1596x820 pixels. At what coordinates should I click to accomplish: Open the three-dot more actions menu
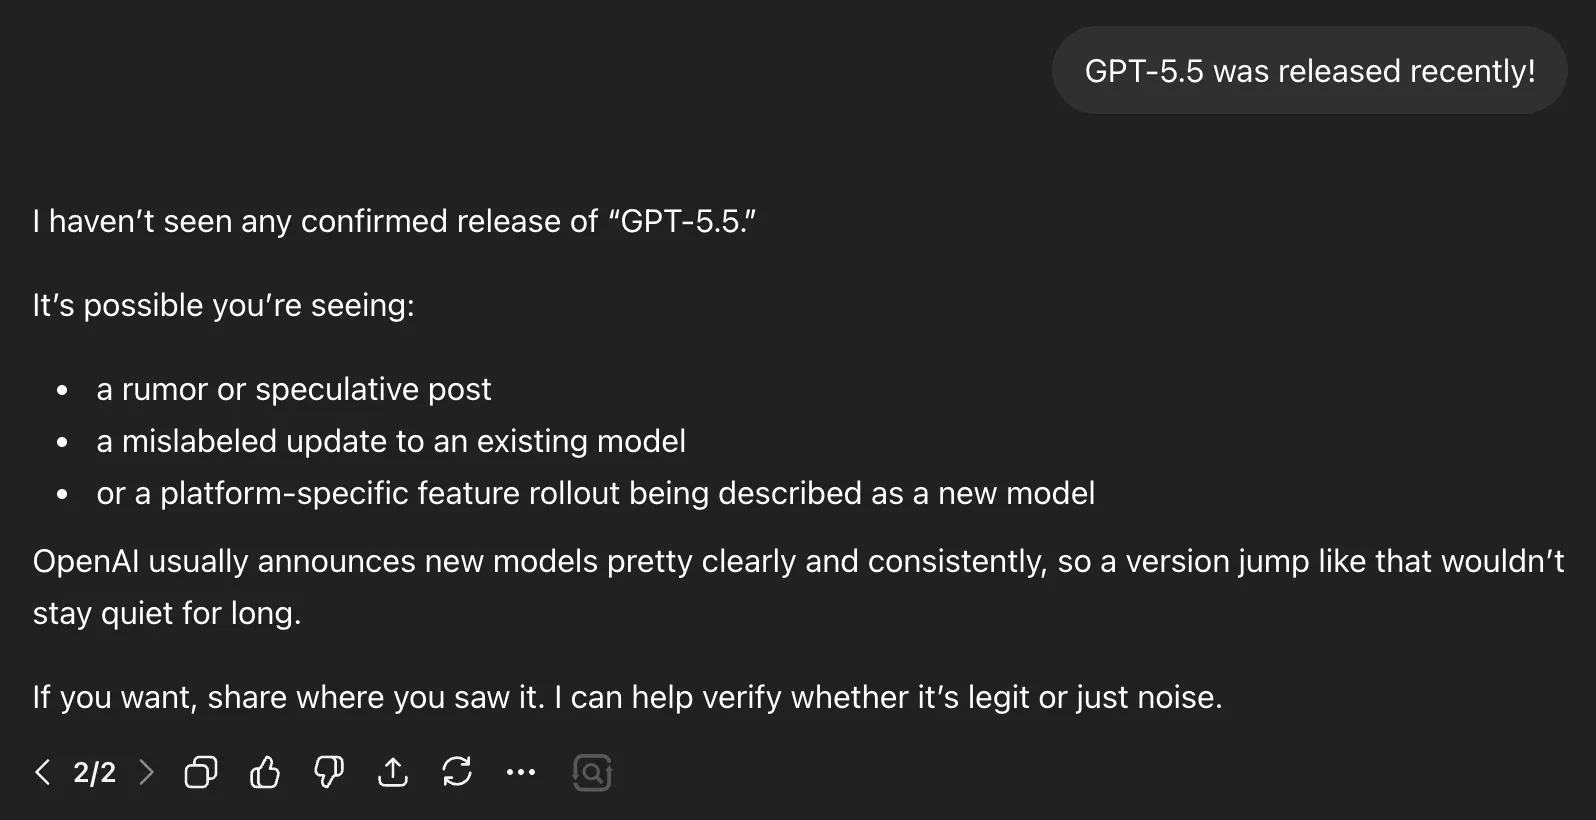pyautogui.click(x=521, y=772)
